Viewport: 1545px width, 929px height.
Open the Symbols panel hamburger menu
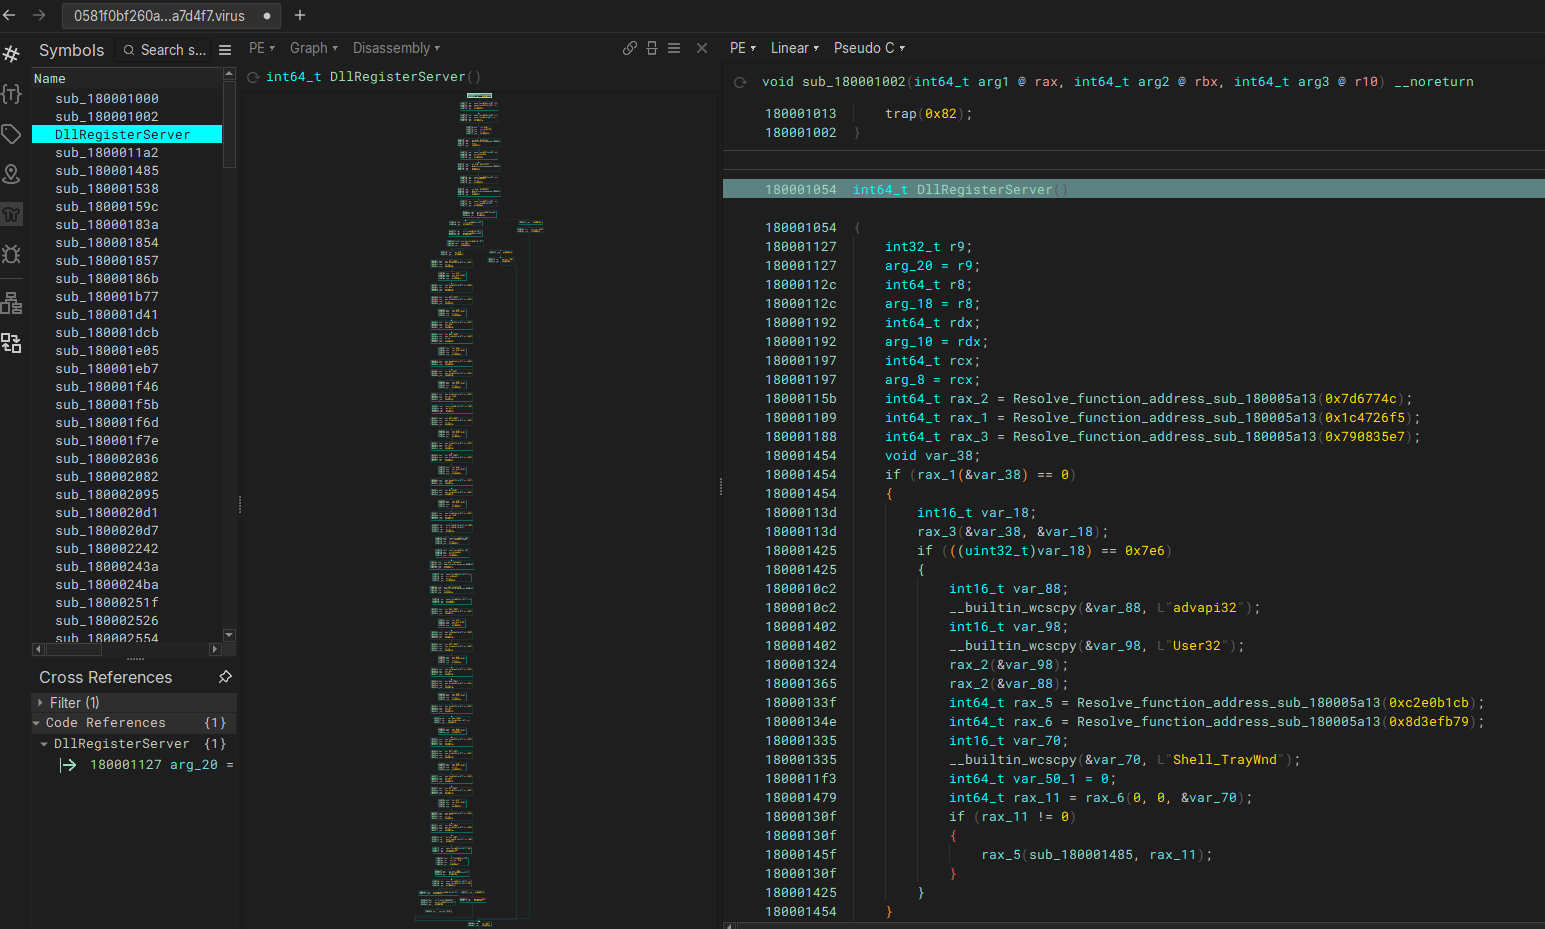coord(225,50)
